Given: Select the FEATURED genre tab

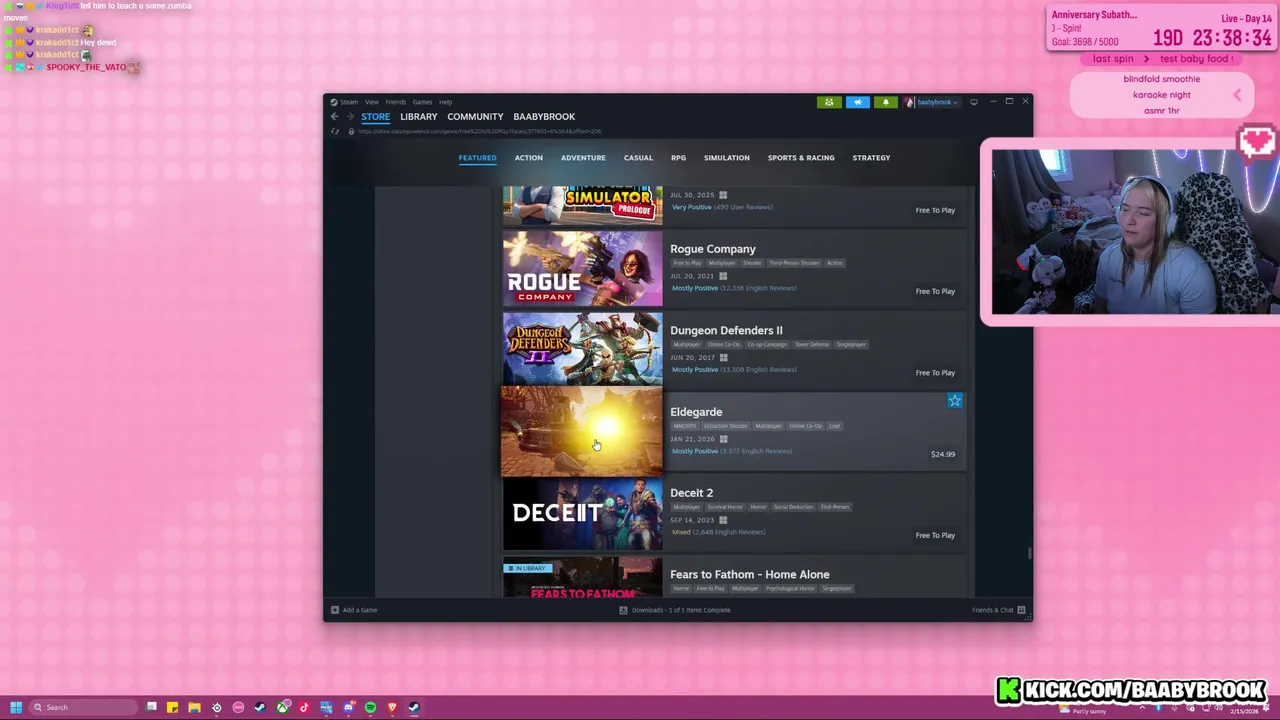Looking at the screenshot, I should click(477, 158).
